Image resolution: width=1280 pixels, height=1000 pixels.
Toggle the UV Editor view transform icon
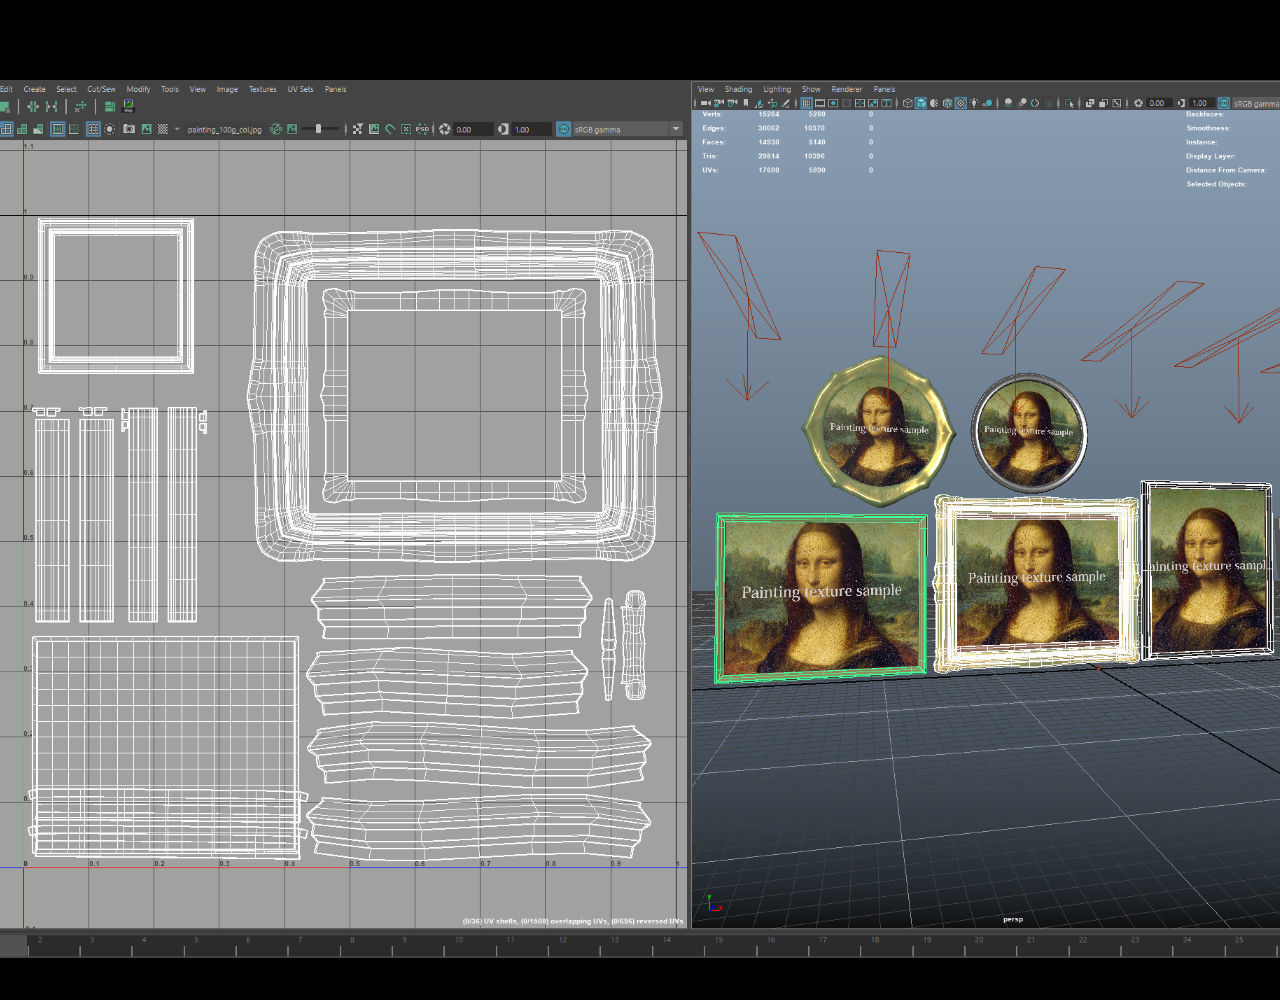tap(563, 129)
